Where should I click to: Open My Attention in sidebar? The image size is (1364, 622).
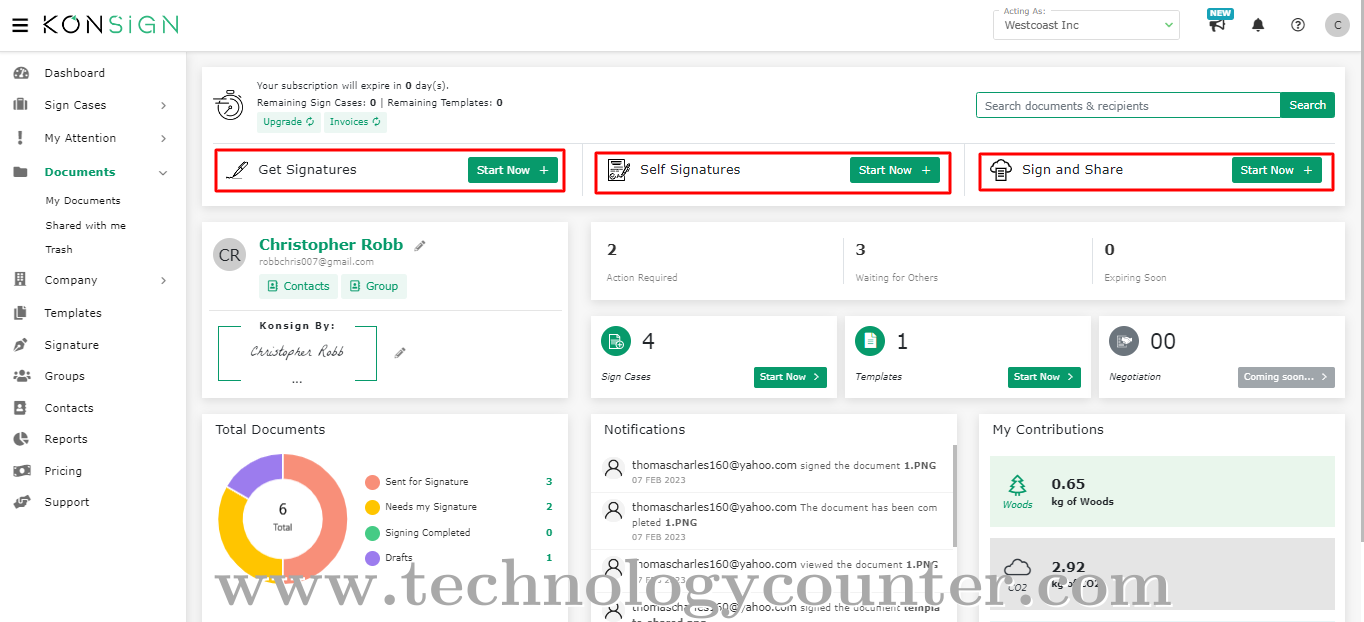(80, 138)
